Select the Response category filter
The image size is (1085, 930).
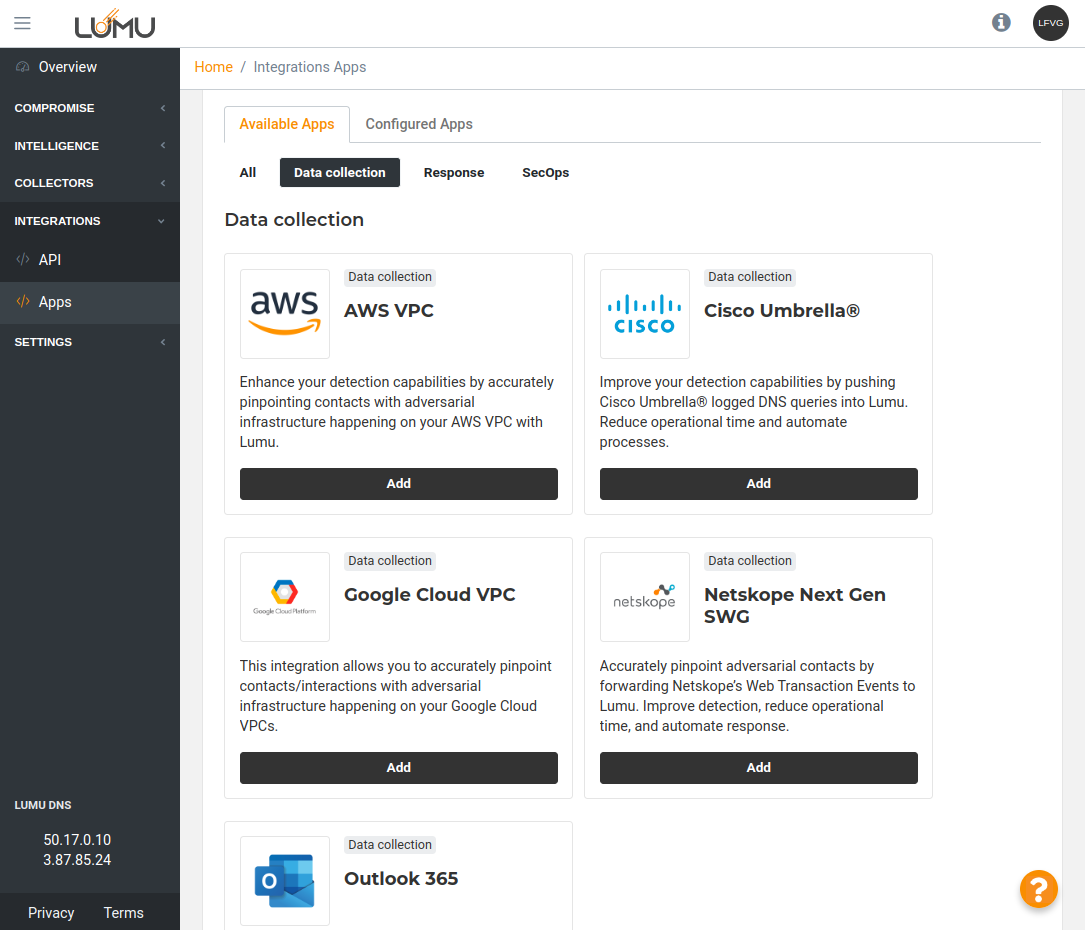[453, 173]
